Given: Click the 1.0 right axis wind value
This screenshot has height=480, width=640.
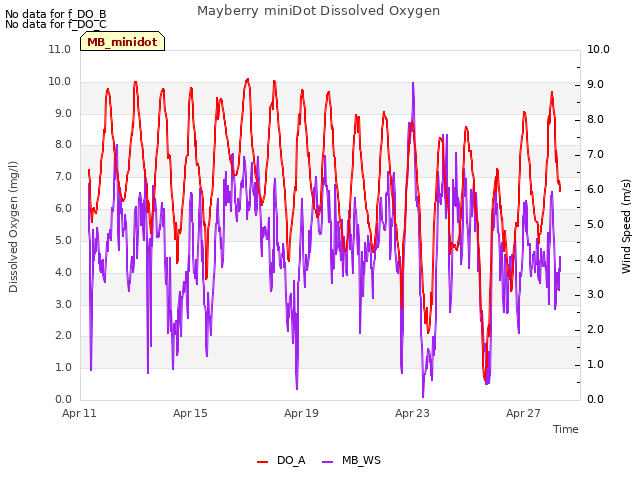Looking at the screenshot, I should tap(595, 364).
